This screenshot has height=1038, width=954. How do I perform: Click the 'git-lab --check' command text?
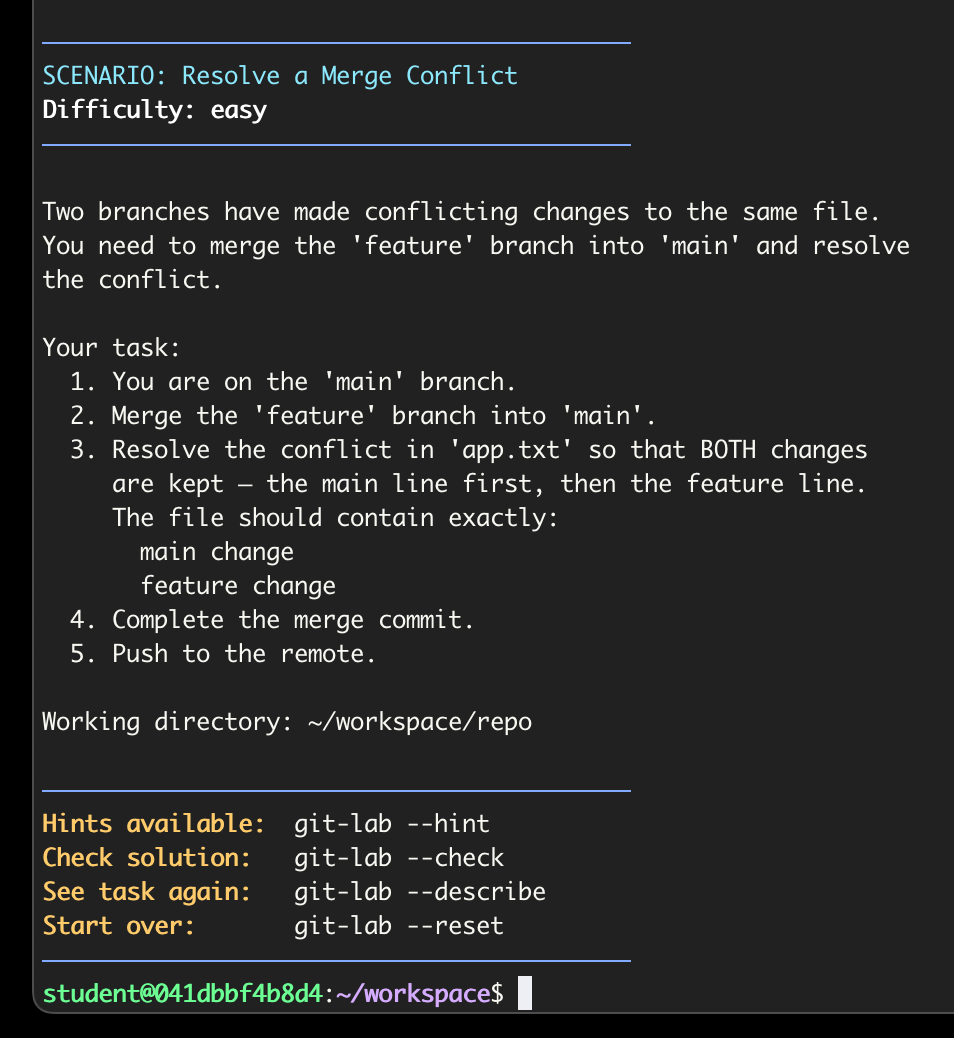coord(398,858)
